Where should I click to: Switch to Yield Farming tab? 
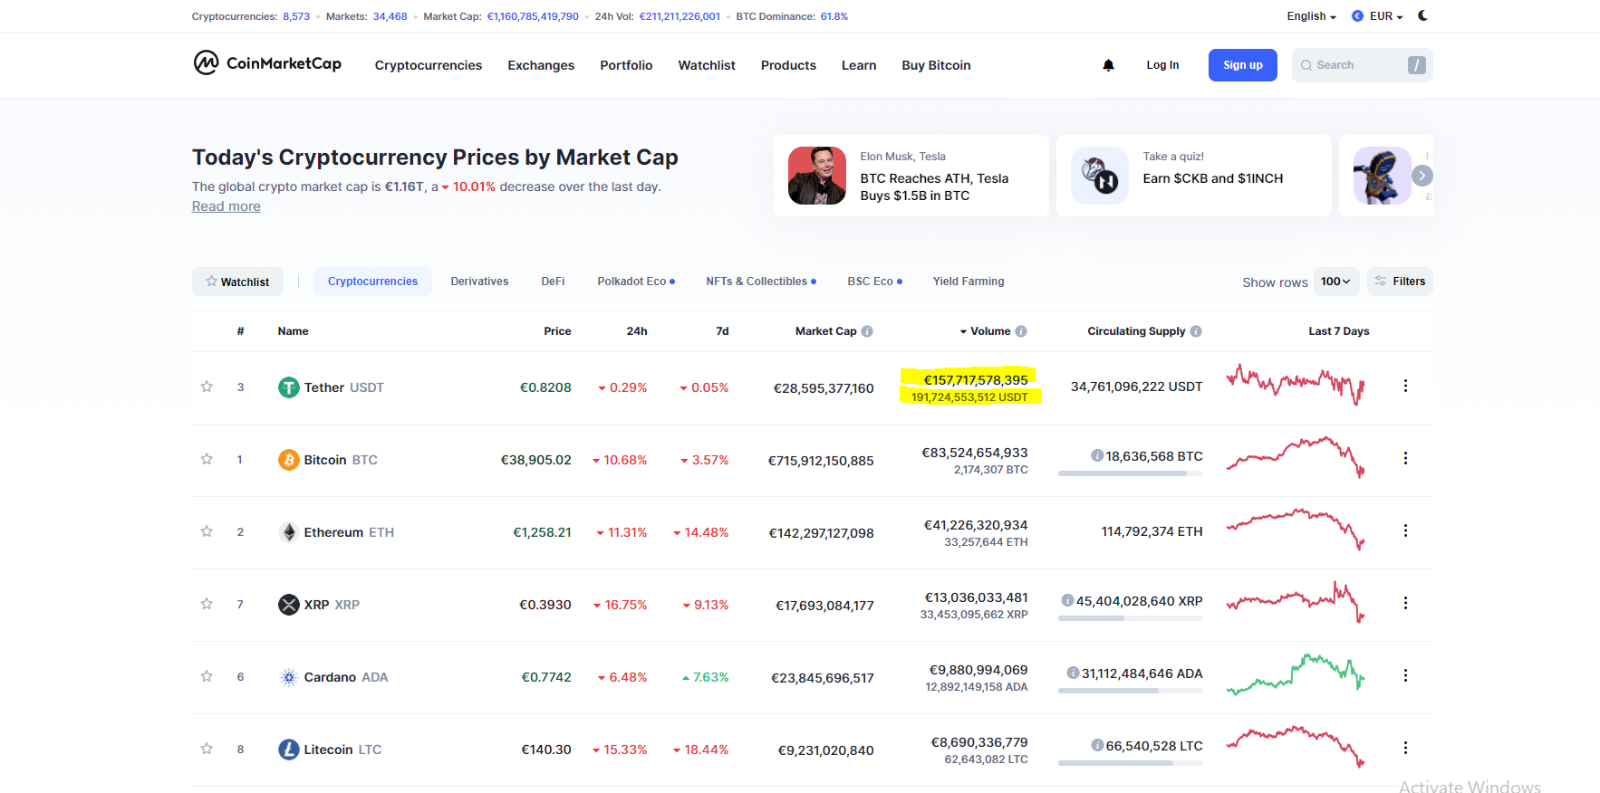(968, 281)
